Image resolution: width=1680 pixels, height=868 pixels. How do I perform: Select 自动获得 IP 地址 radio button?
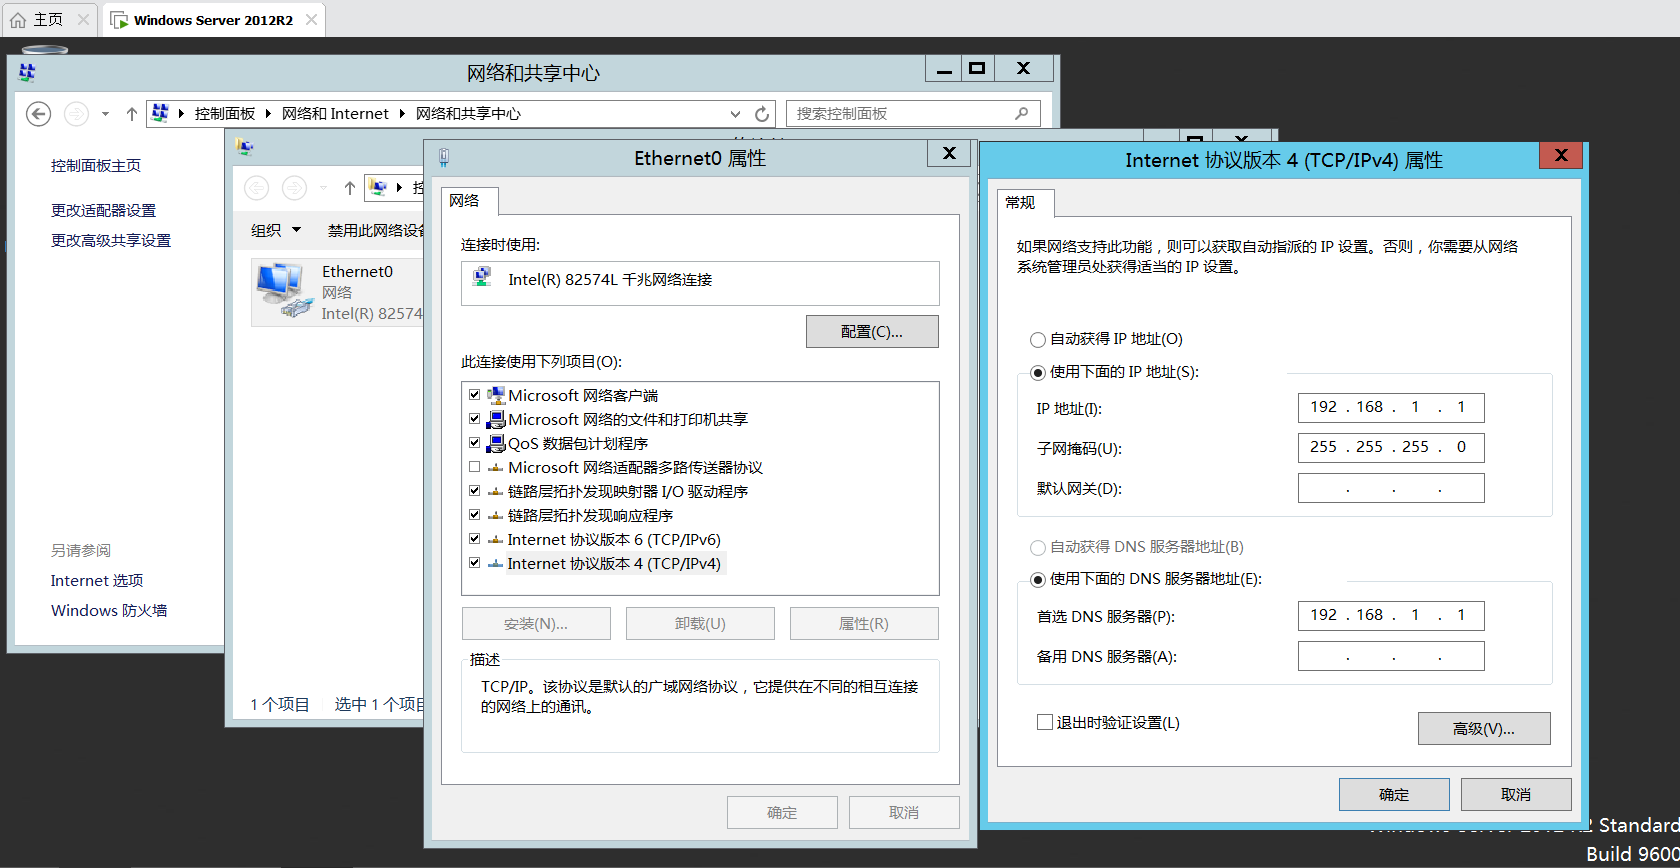coord(1038,340)
